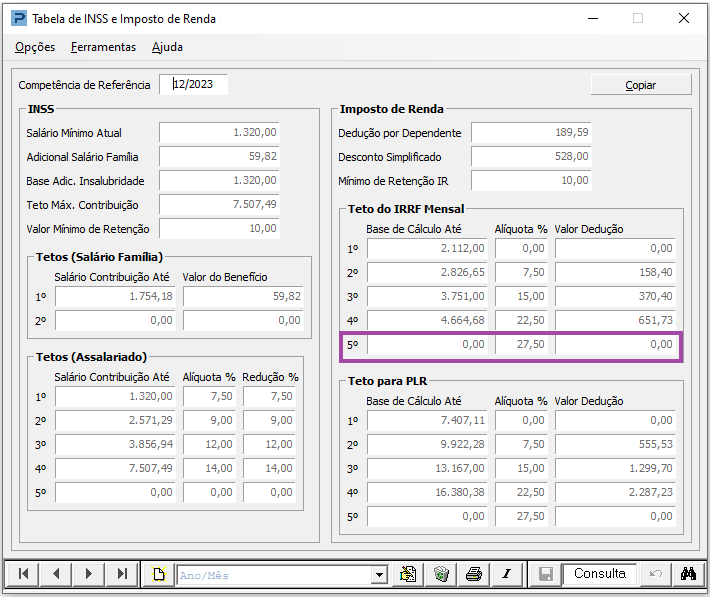Select the Dedução por Dependente field

coord(531,133)
